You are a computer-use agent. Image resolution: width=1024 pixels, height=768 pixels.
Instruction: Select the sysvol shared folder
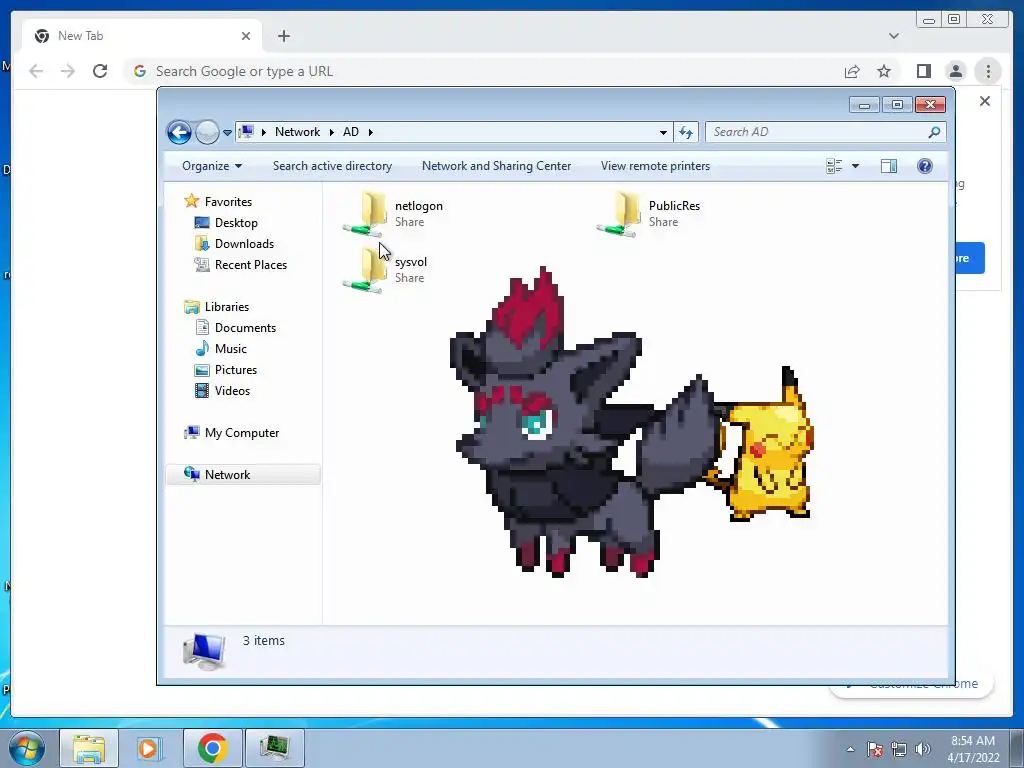coord(385,269)
